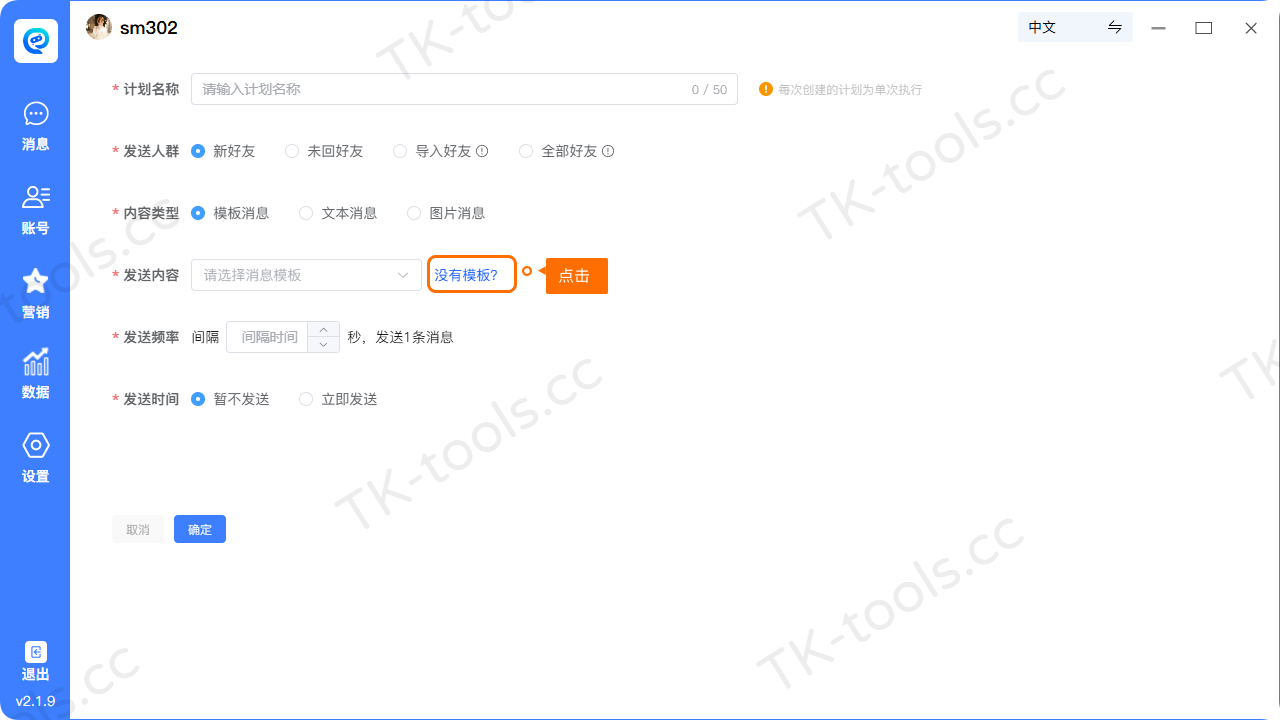Click the info icon beside 导入好友
Viewport: 1280px width, 720px height.
click(482, 151)
